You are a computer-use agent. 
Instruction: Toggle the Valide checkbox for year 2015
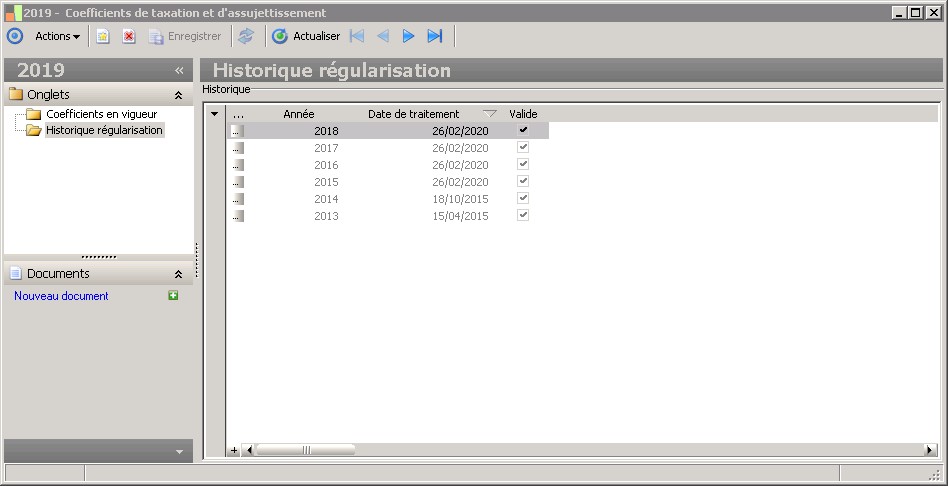(x=523, y=181)
